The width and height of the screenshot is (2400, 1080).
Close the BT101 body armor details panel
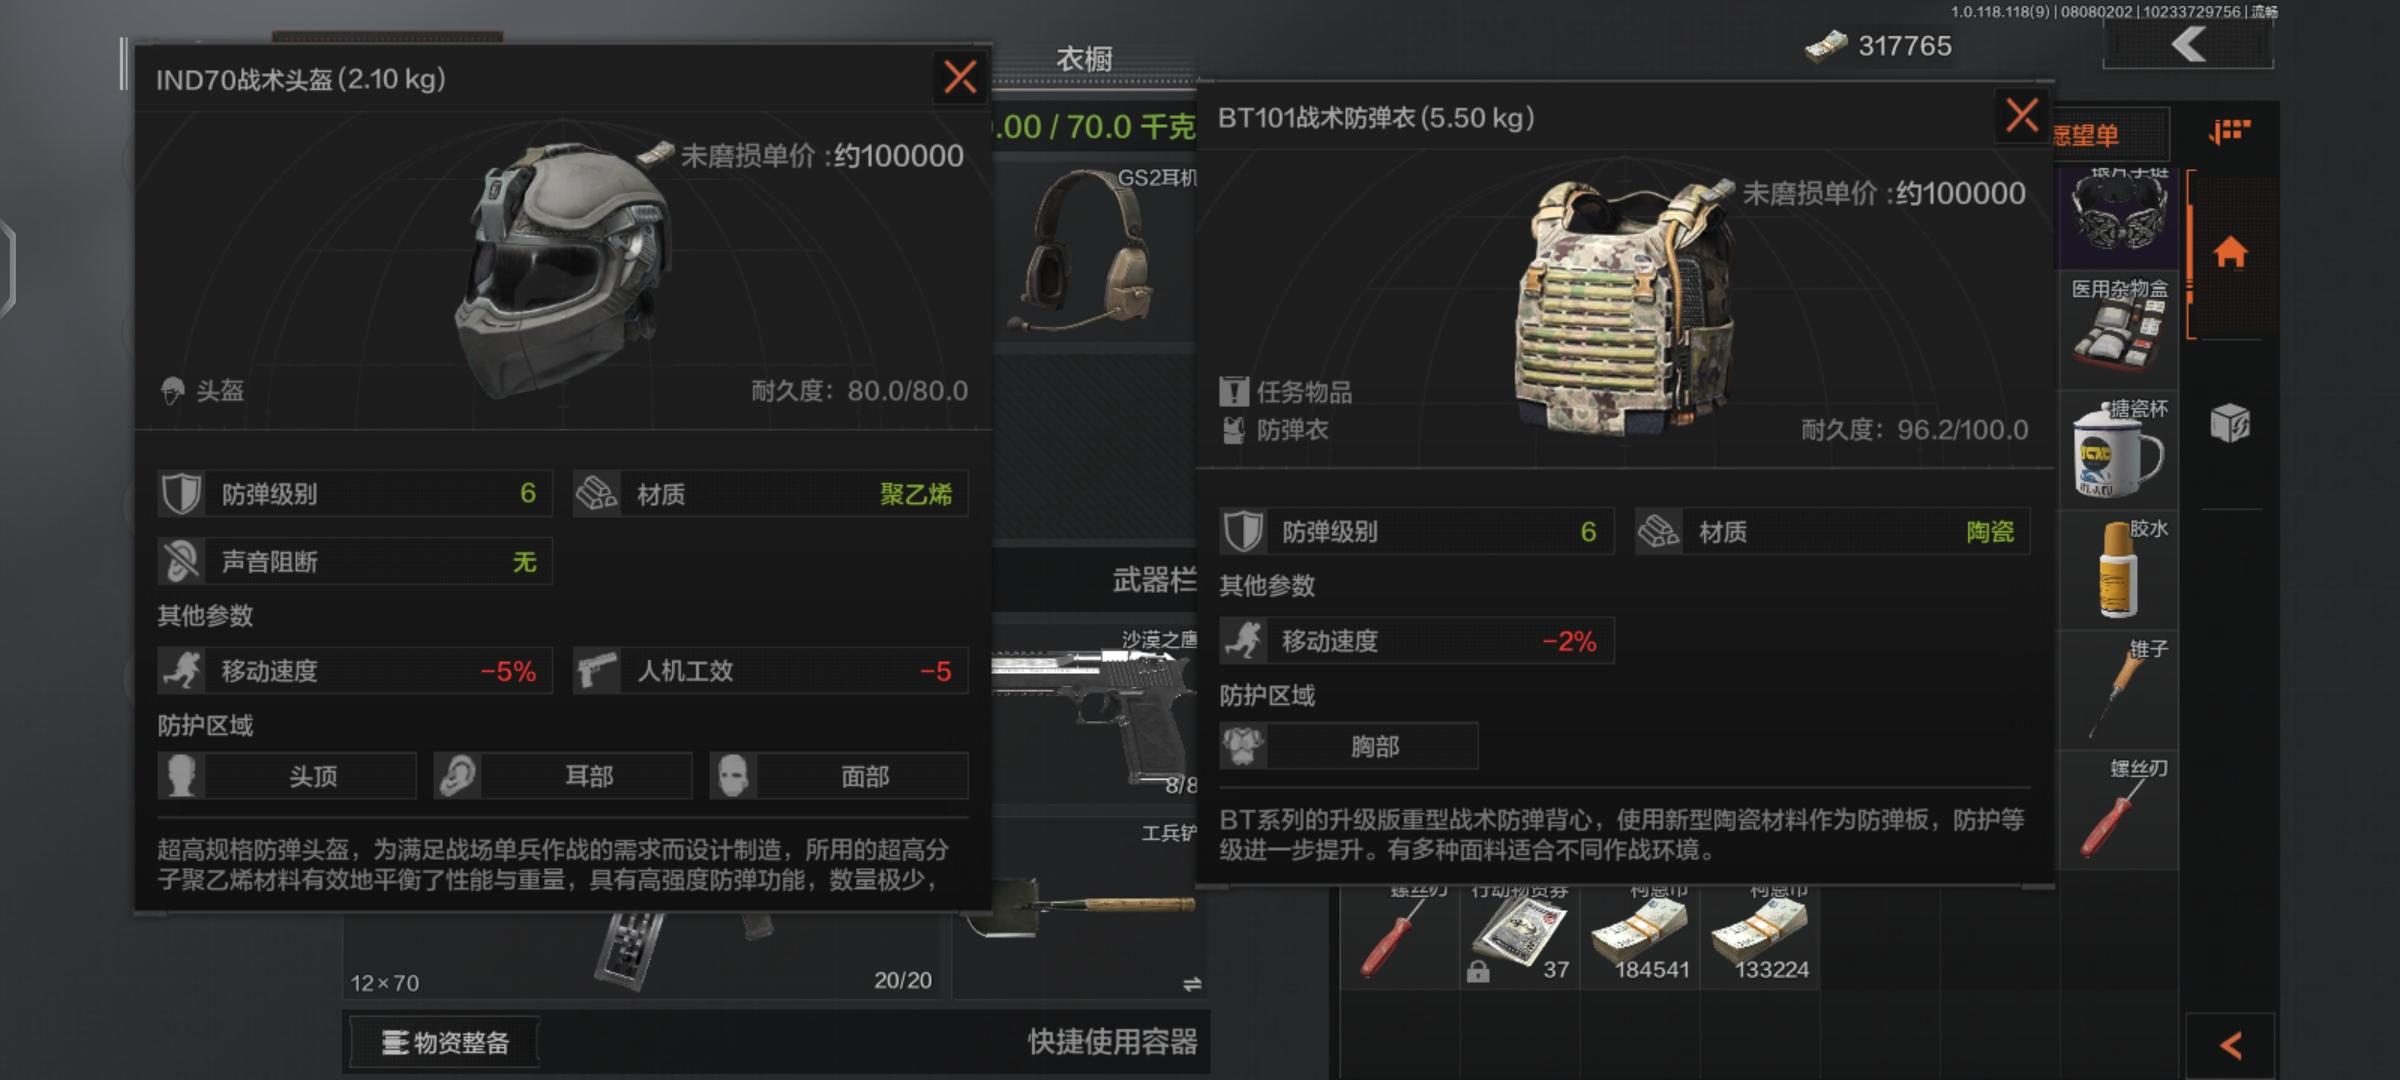coord(2021,115)
